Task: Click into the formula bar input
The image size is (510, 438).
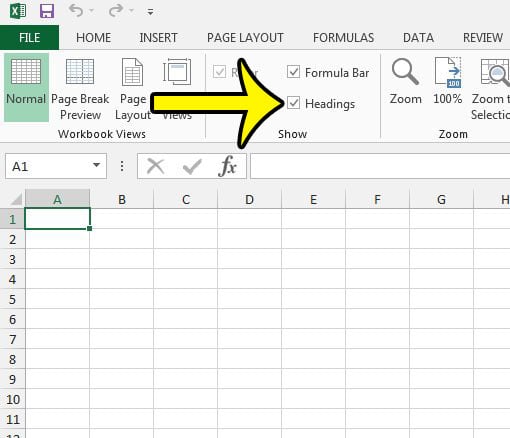Action: (380, 166)
